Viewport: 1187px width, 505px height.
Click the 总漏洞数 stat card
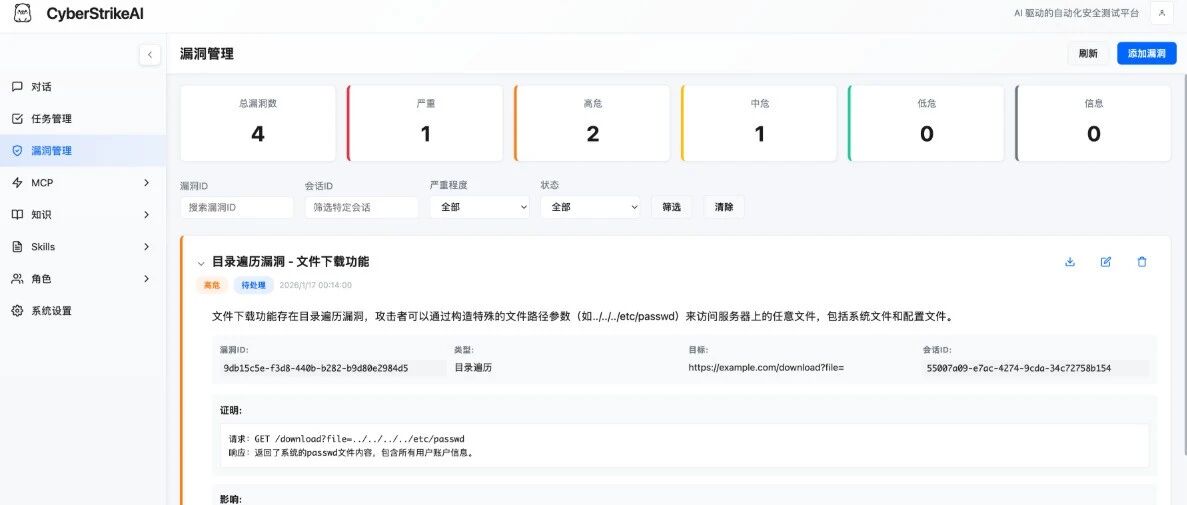257,123
